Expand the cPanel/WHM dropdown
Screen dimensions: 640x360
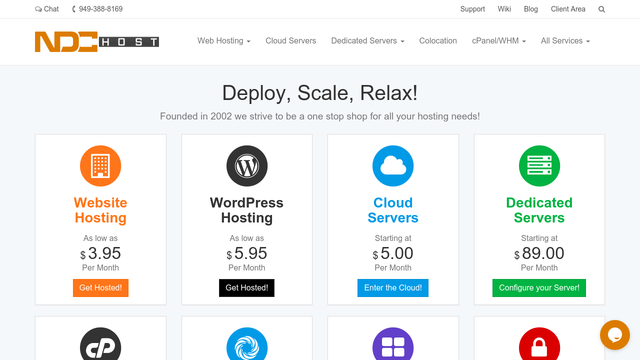click(499, 41)
